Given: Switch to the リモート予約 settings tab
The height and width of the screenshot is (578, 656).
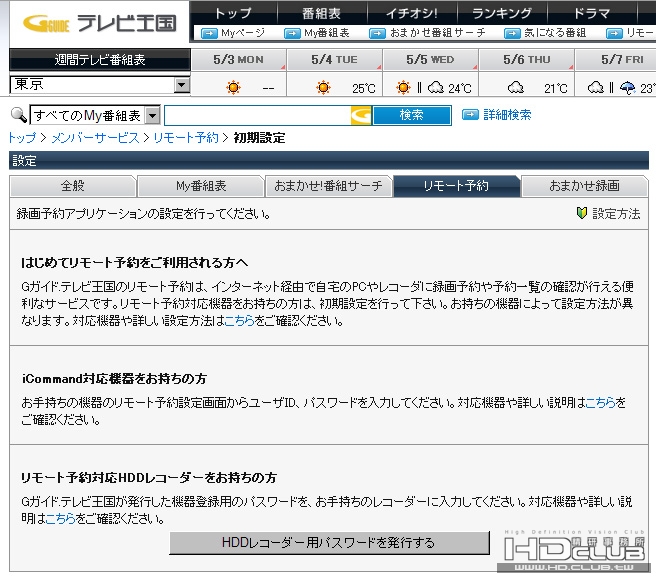Looking at the screenshot, I should point(456,186).
